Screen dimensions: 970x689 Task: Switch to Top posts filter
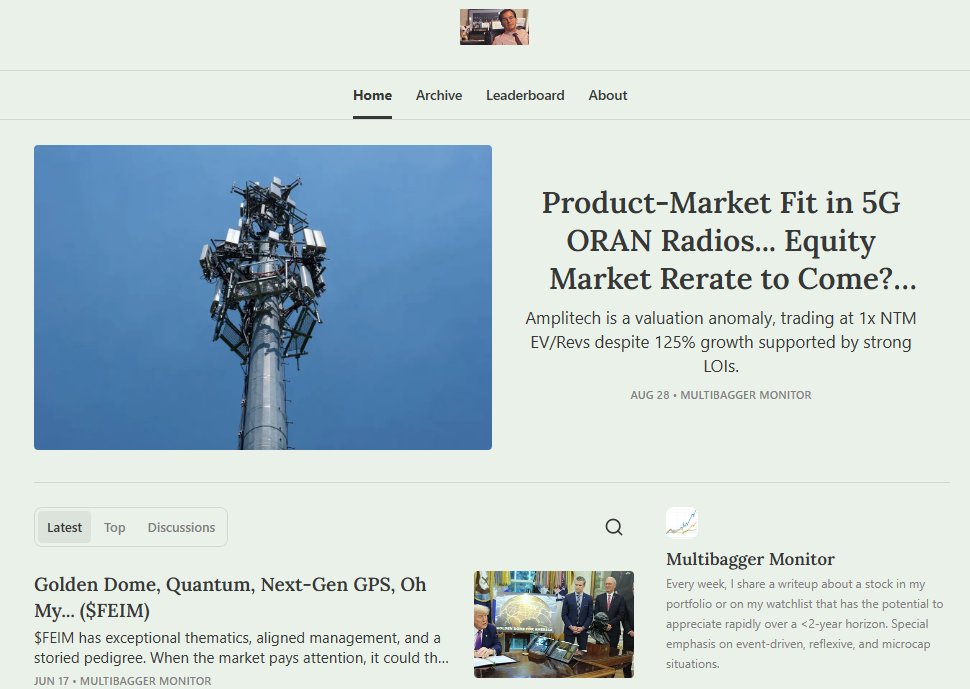coord(114,527)
